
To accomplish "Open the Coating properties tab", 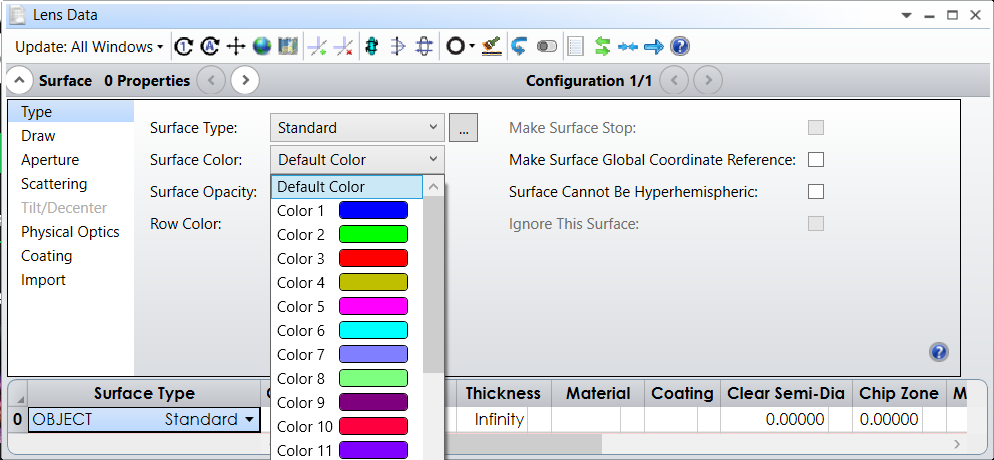I will click(46, 256).
